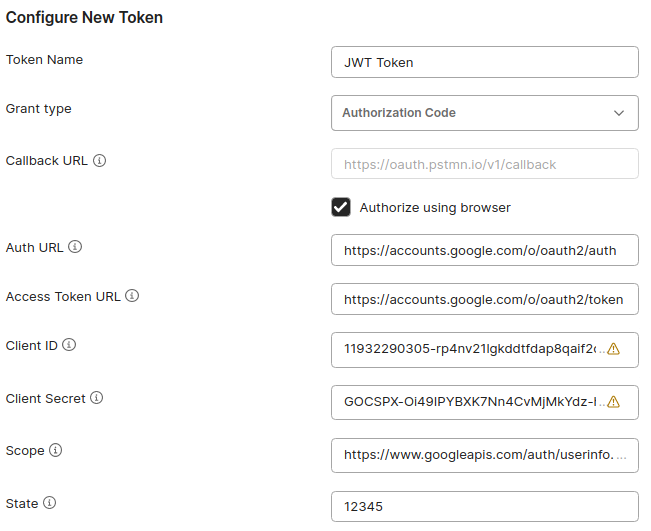
Task: Click the Client Secret info icon
Action: [96, 398]
